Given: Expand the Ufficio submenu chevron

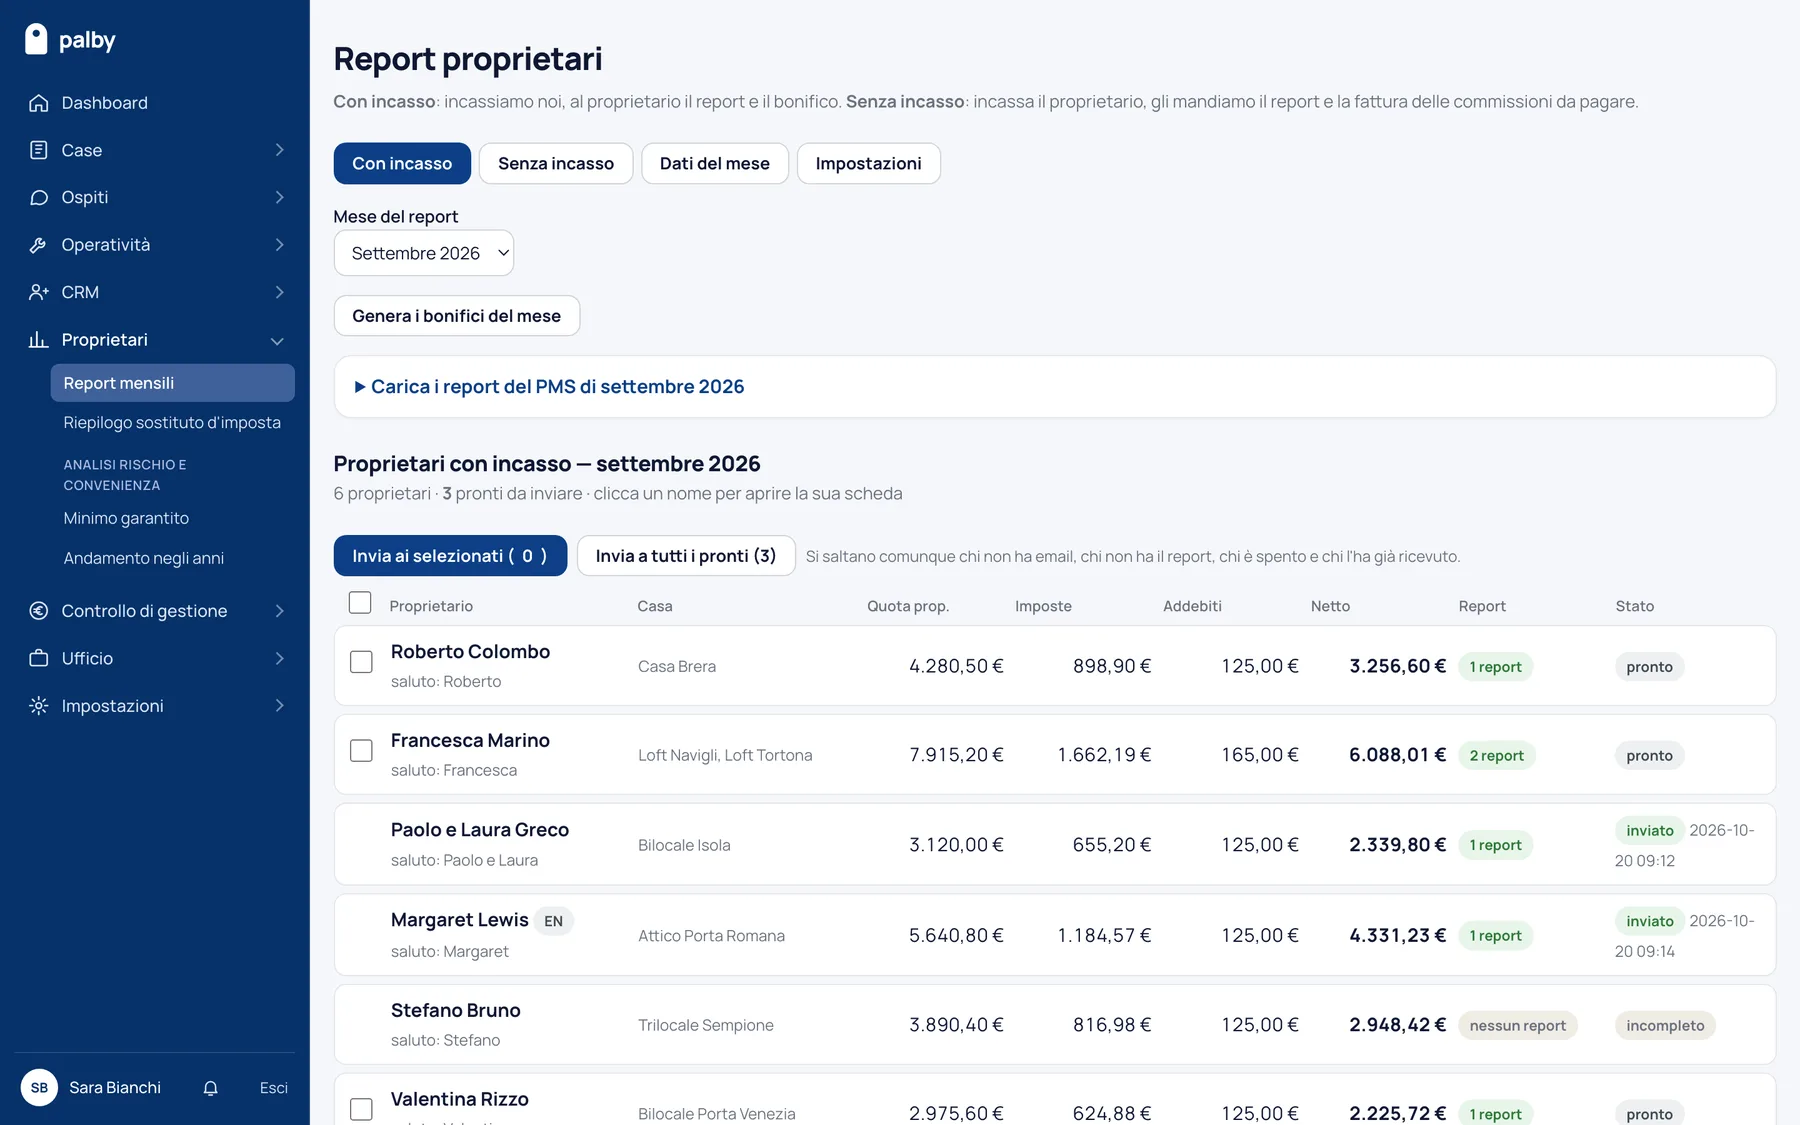Looking at the screenshot, I should [x=279, y=658].
